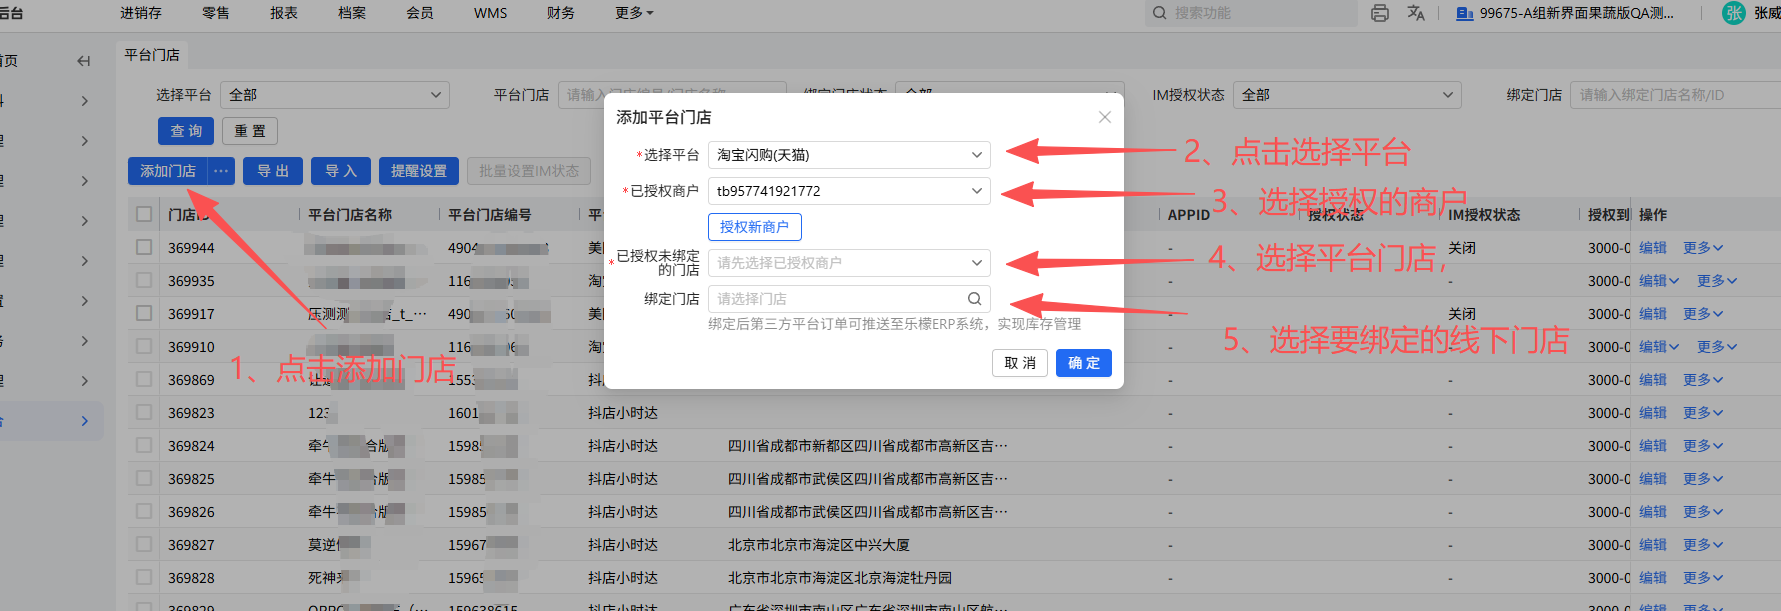Expand 更多 menu for row 369823
1781x611 pixels.
click(1703, 413)
